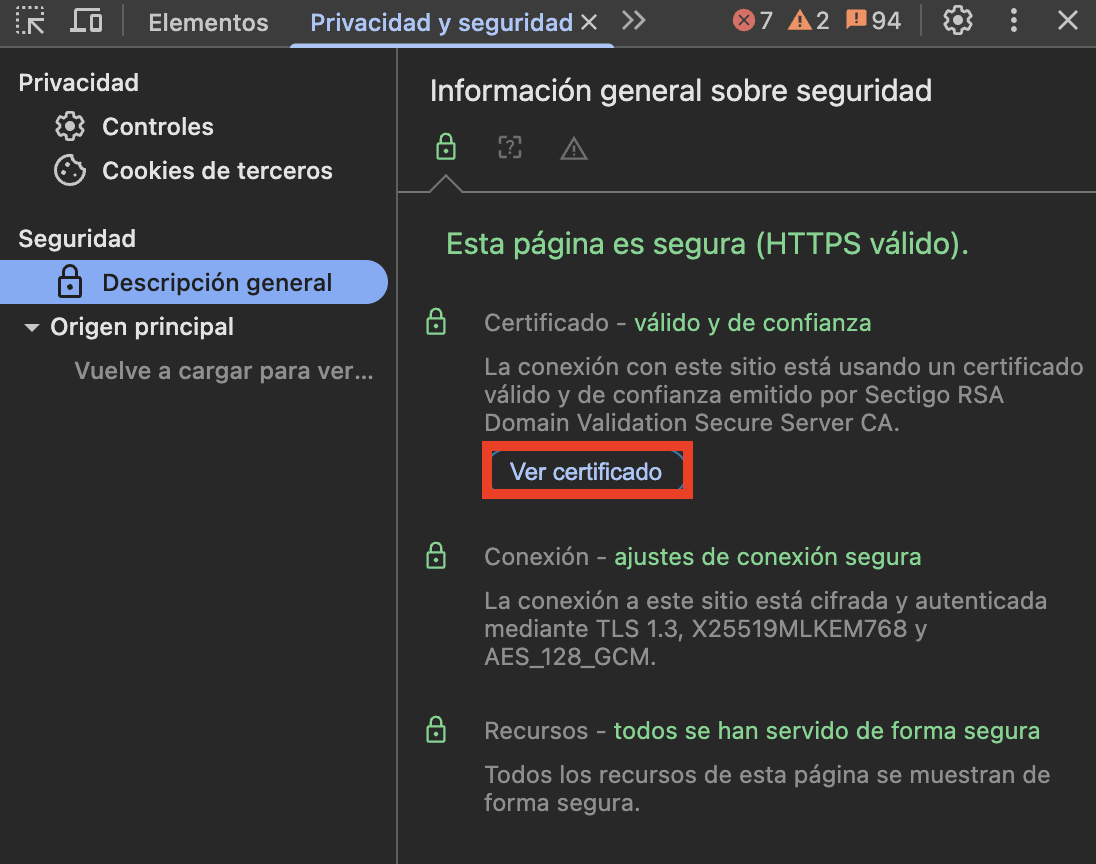Viewport: 1096px width, 864px height.
Task: Toggle the device toolbar emulation icon
Action: pyautogui.click(x=85, y=21)
